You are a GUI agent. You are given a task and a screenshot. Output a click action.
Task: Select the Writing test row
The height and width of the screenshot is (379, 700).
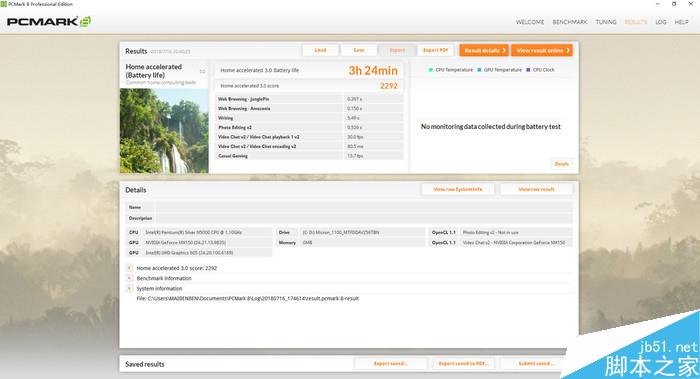(x=310, y=118)
